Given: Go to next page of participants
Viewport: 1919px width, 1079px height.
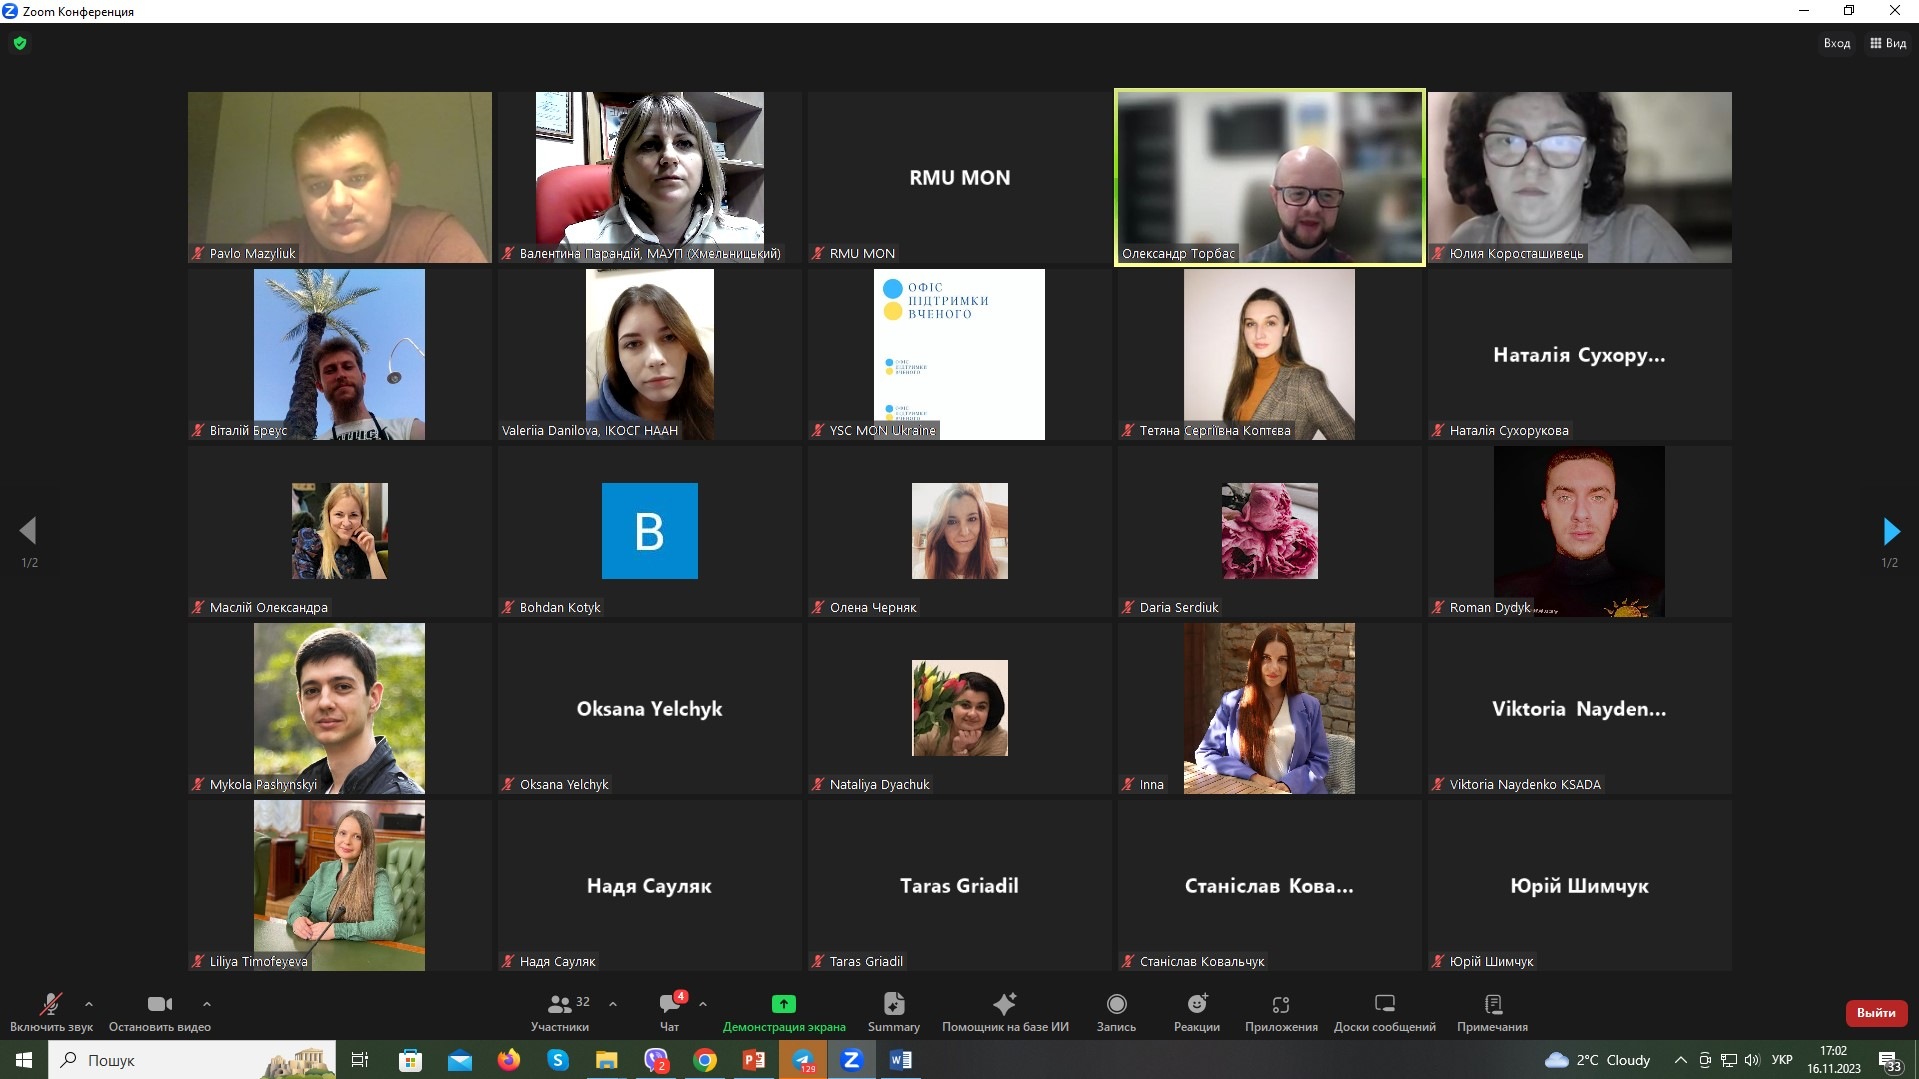Looking at the screenshot, I should click(1890, 531).
